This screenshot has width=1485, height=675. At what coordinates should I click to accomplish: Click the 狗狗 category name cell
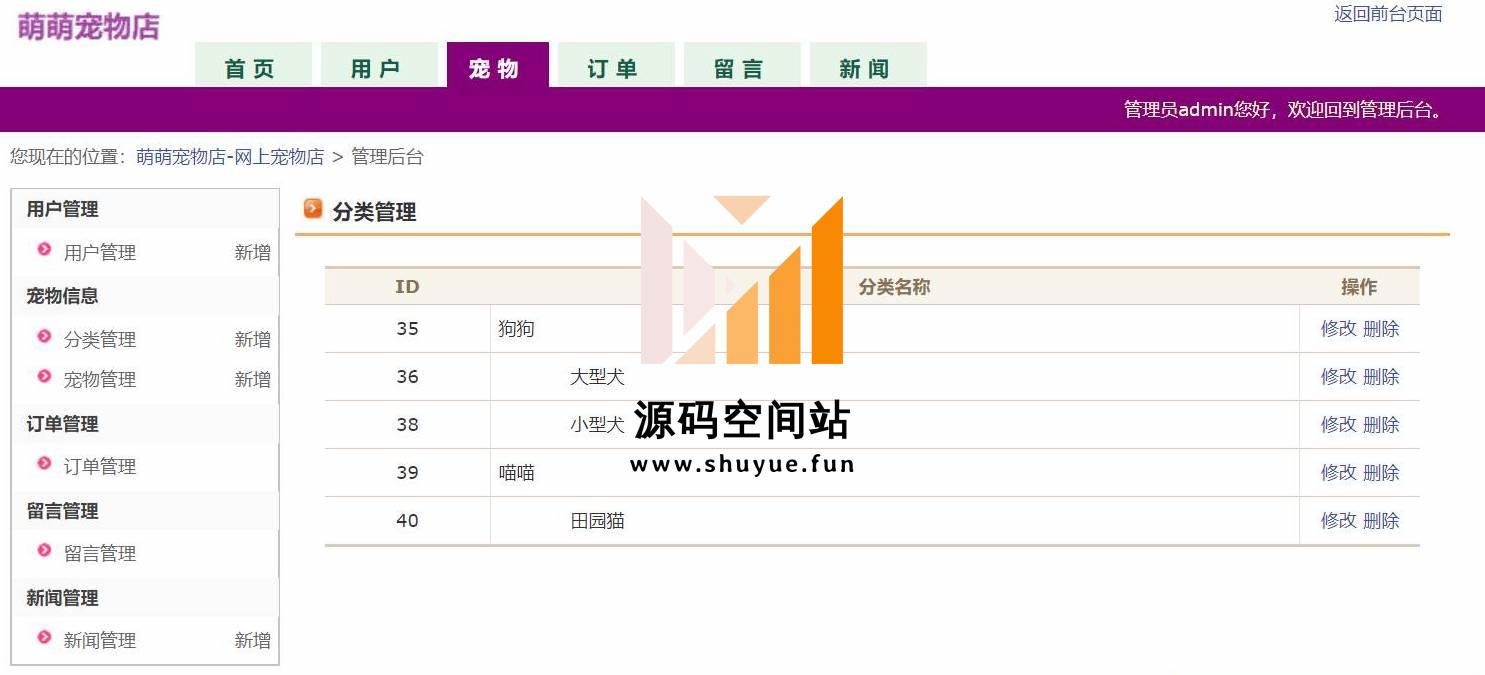[894, 329]
